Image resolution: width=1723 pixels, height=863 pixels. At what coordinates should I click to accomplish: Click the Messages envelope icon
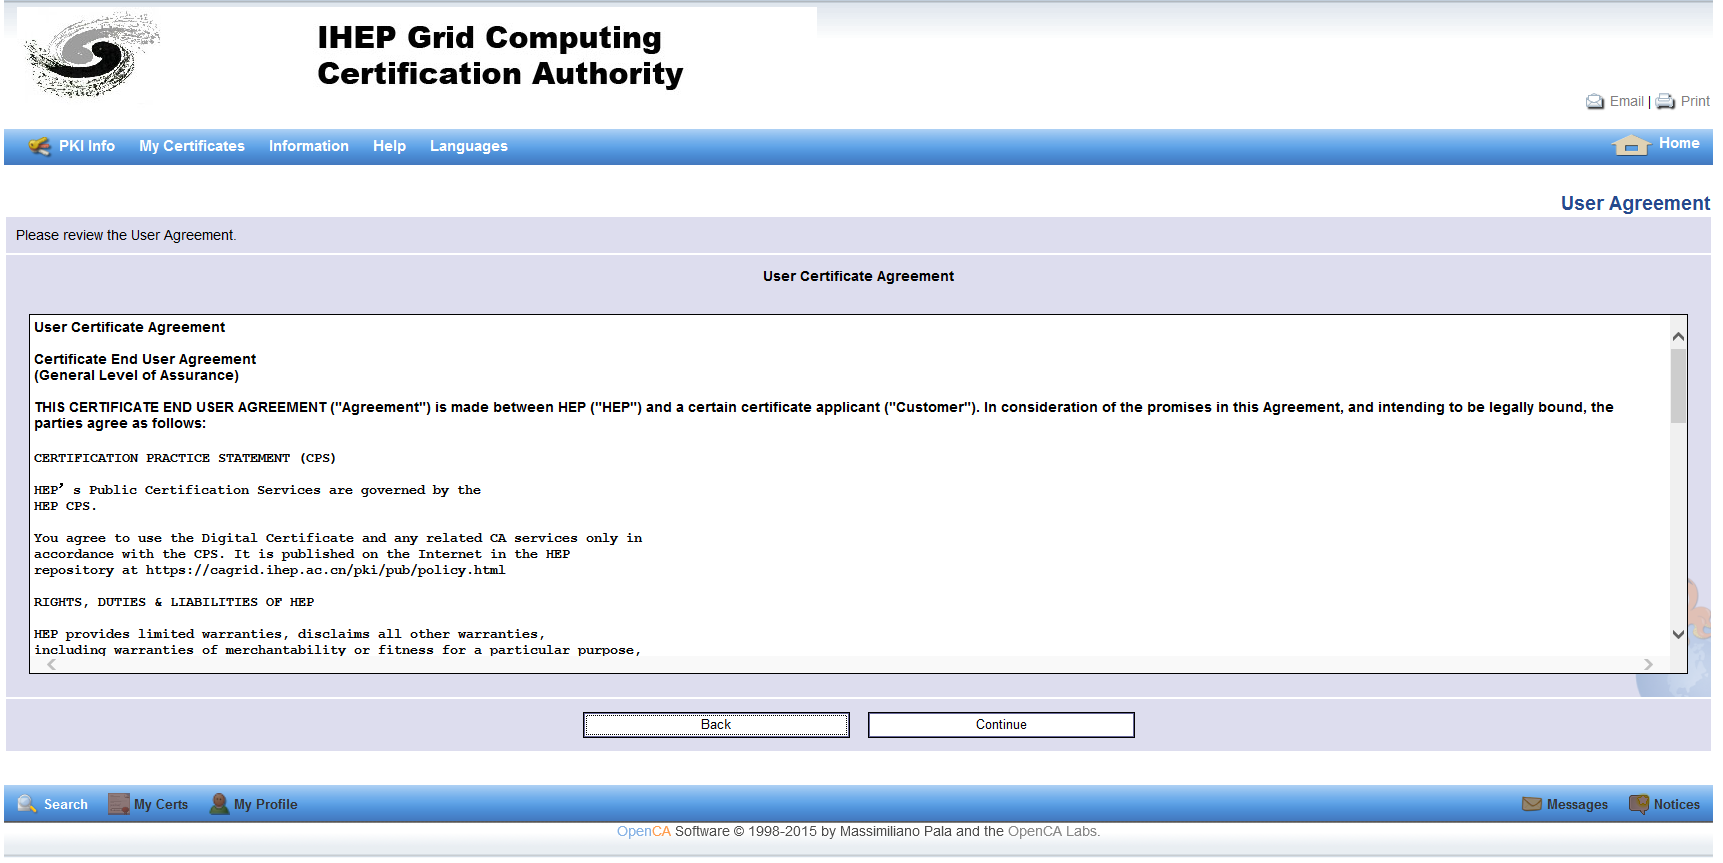click(x=1532, y=804)
